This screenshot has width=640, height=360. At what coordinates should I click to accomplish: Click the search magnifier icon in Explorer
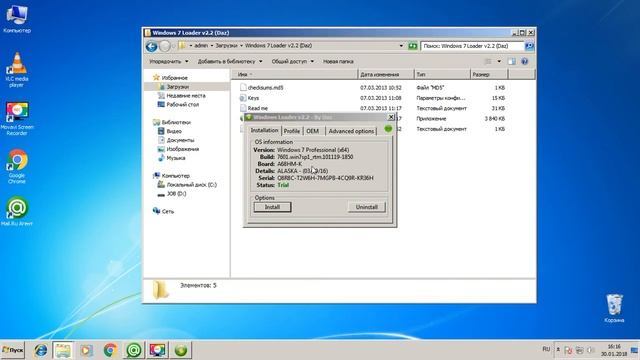coord(529,46)
